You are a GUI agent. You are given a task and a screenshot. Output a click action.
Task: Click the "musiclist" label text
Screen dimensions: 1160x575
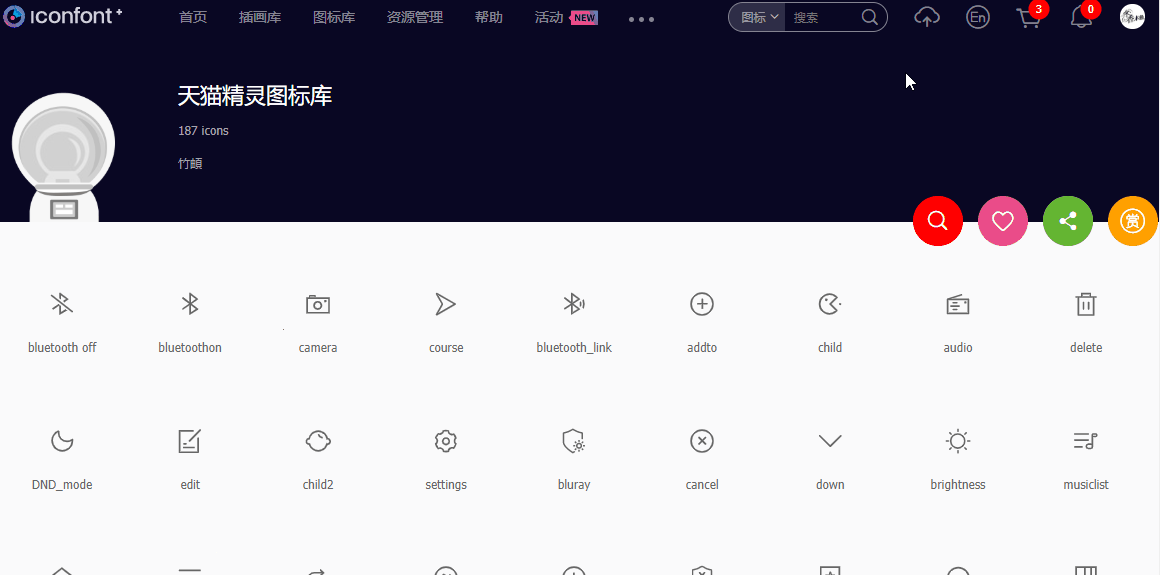click(1086, 485)
